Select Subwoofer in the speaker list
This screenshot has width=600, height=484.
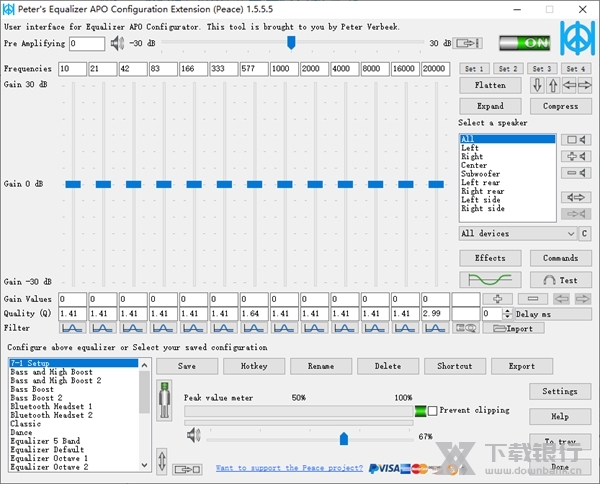click(x=483, y=174)
